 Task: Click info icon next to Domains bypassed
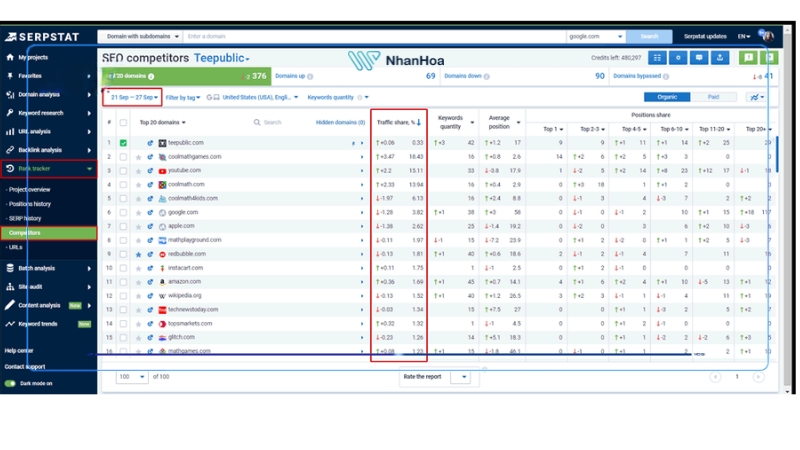(666, 77)
